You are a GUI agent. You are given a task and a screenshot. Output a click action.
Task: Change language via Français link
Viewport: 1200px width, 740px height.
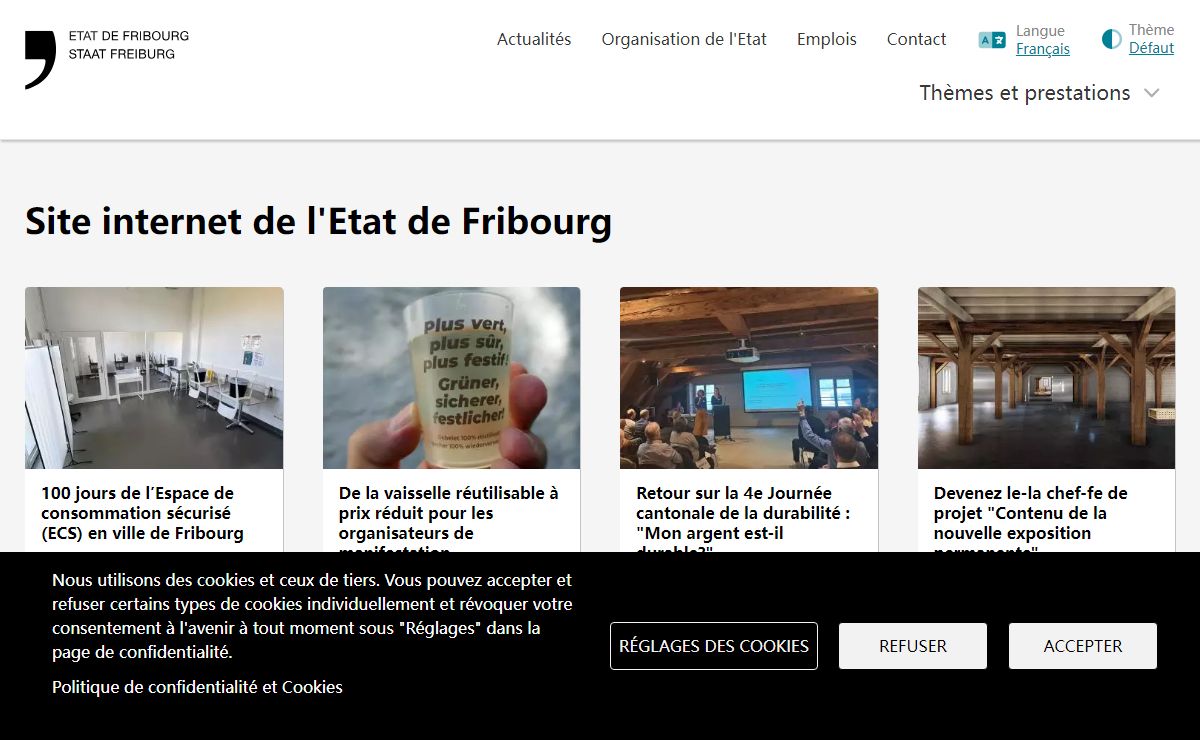point(1043,49)
